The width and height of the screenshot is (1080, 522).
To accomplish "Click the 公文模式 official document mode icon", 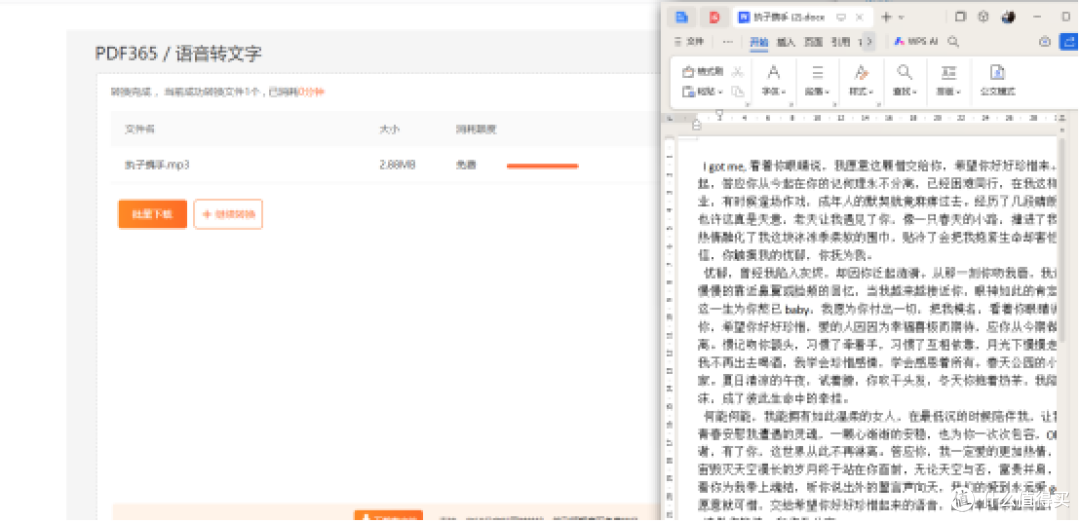I will pyautogui.click(x=997, y=72).
